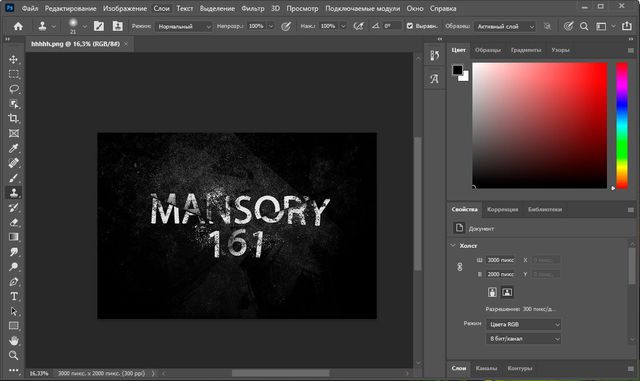Select the Crop tool
Viewport: 640px width, 381px height.
click(13, 118)
